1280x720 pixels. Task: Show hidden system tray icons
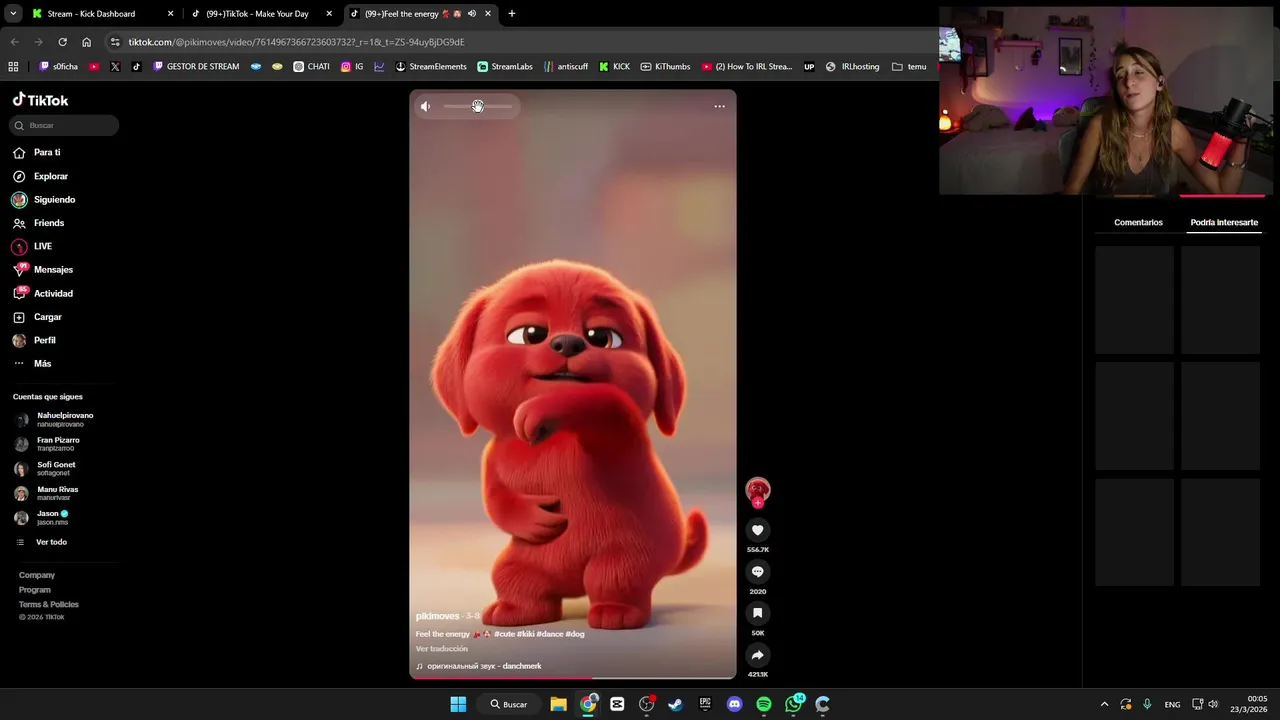[x=1104, y=704]
